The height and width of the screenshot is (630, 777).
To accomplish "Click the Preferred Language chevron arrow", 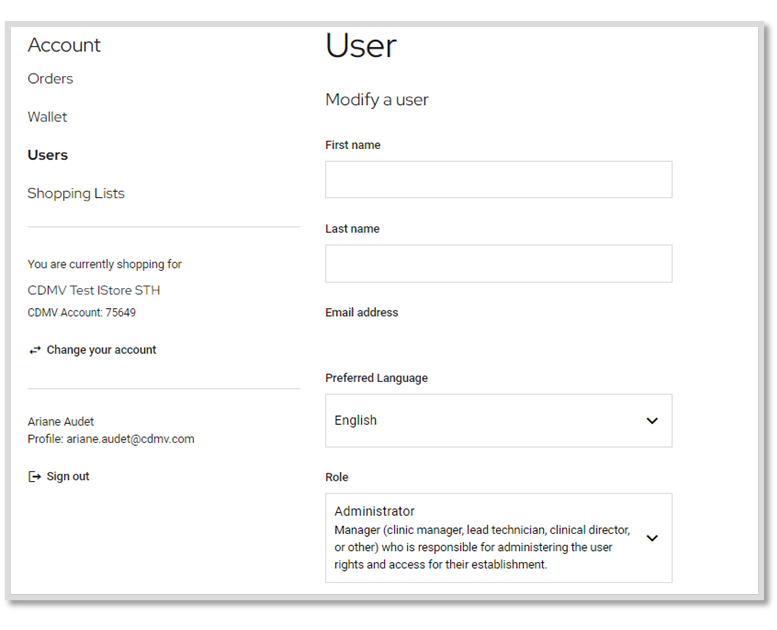I will click(x=652, y=421).
